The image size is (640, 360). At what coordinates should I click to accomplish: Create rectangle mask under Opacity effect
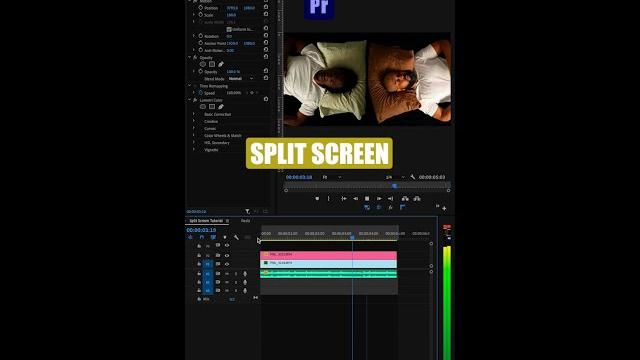[x=212, y=64]
